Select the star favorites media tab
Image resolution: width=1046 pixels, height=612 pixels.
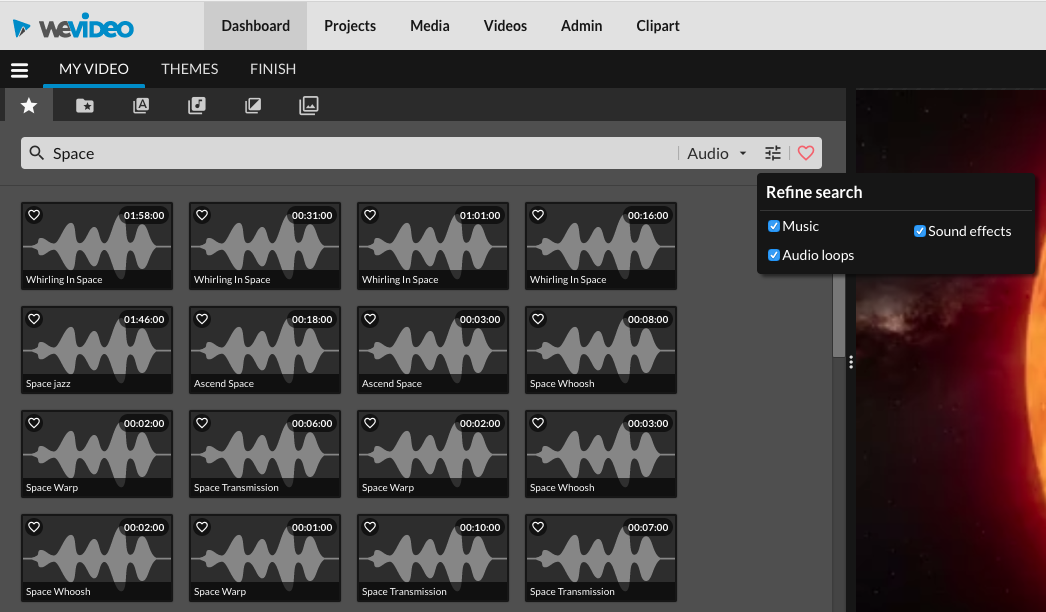point(29,105)
